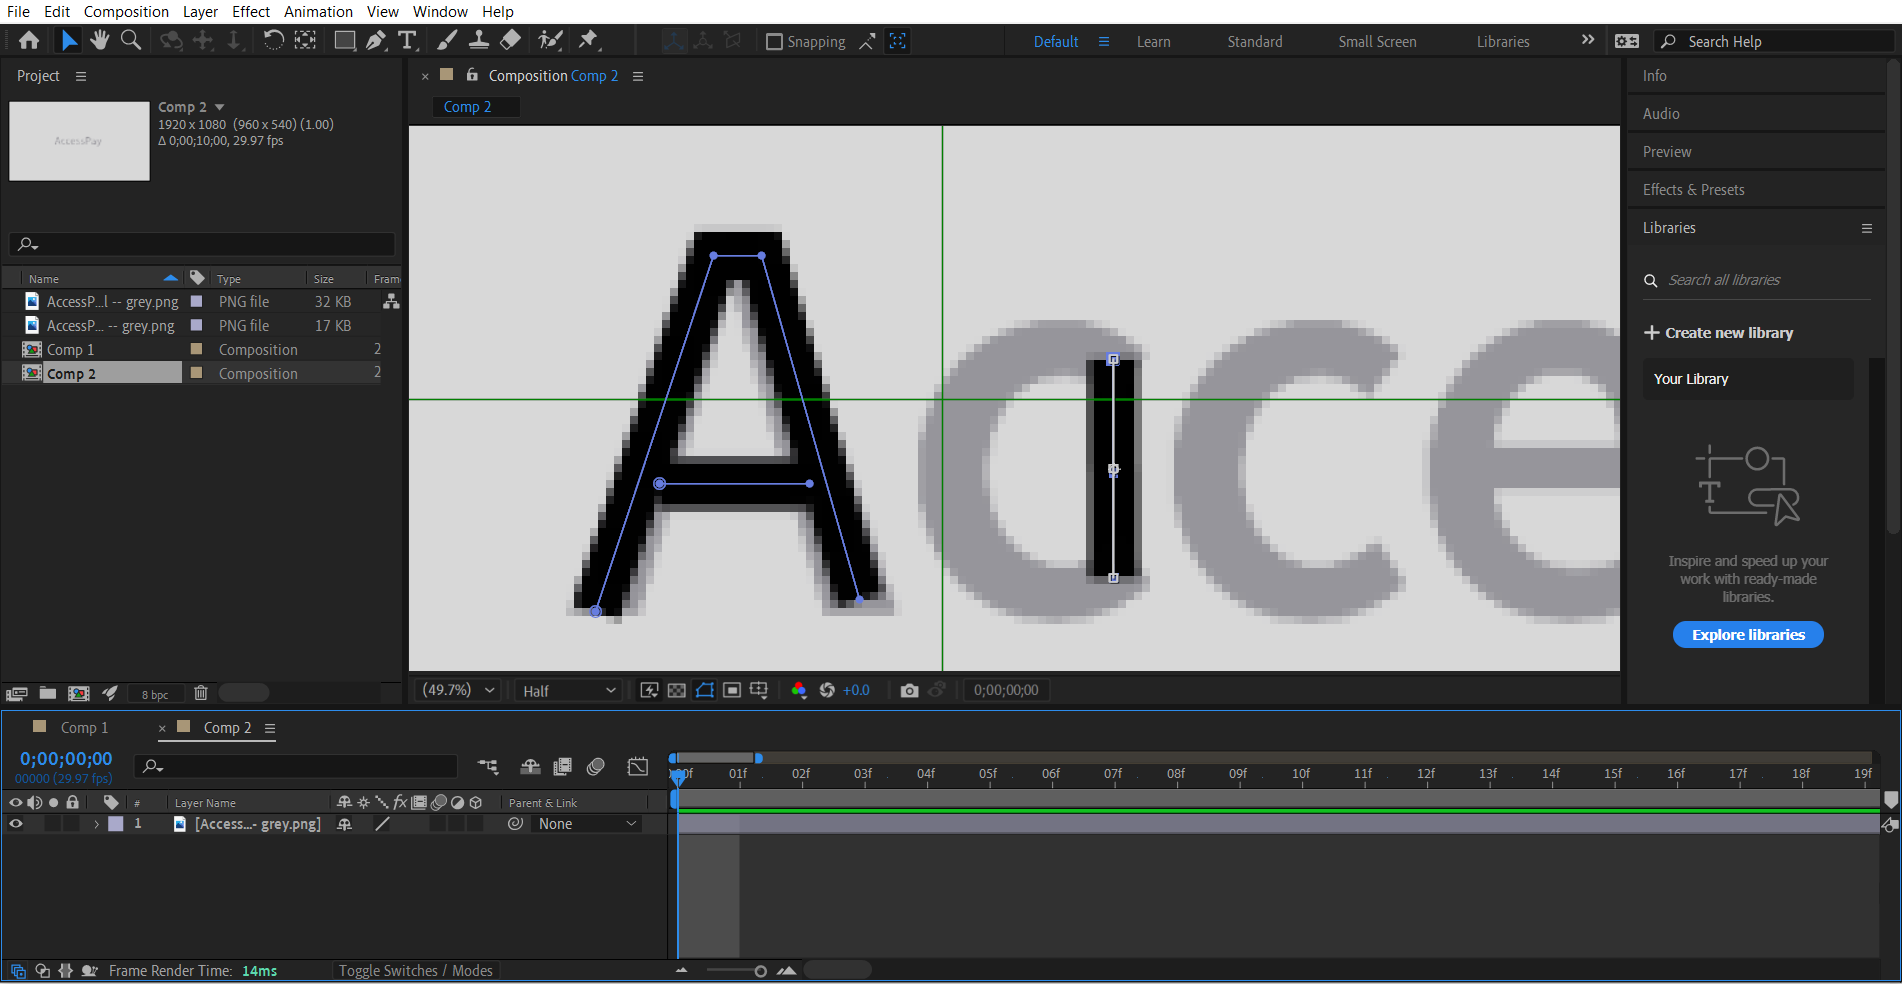
Task: Open the Animation menu
Action: (318, 11)
